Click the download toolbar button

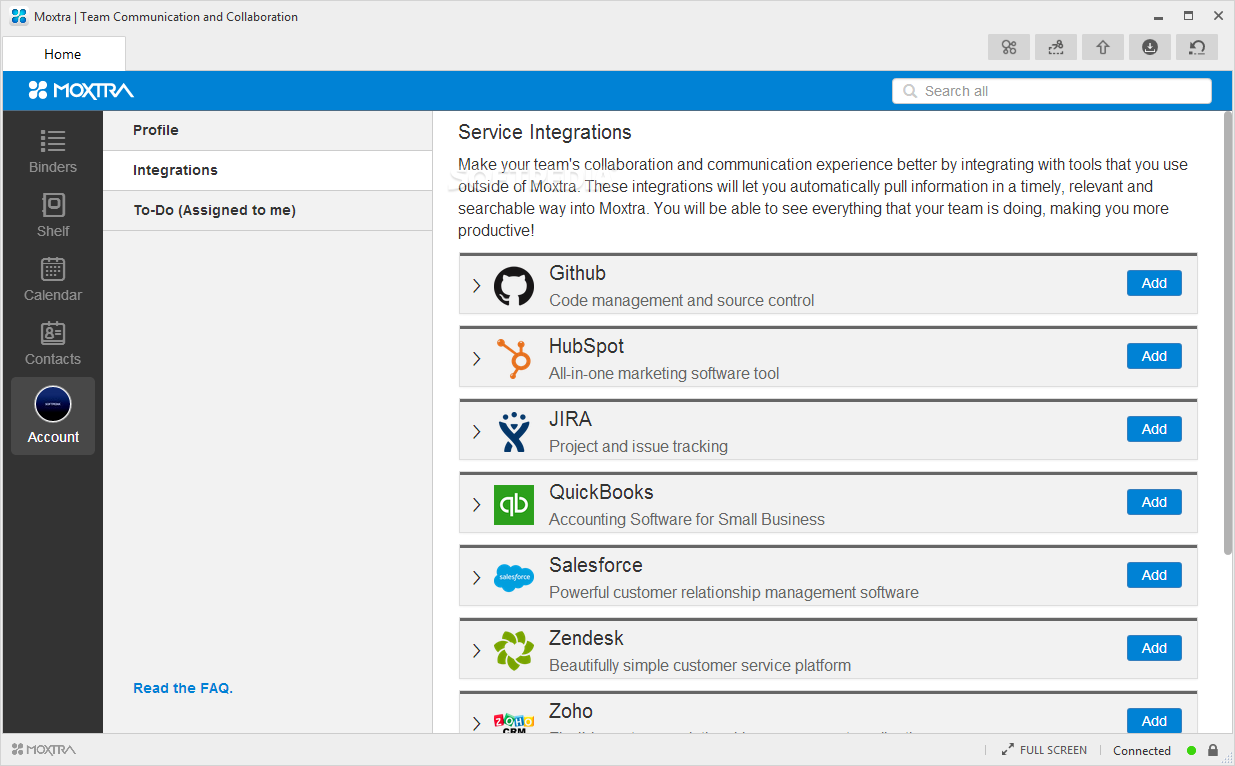tap(1150, 47)
